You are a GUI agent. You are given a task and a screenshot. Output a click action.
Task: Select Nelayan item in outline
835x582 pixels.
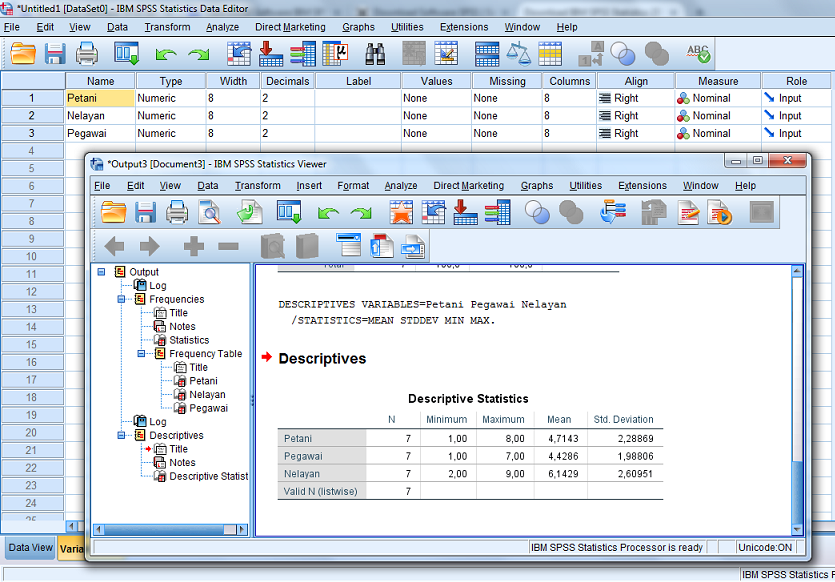coord(207,395)
